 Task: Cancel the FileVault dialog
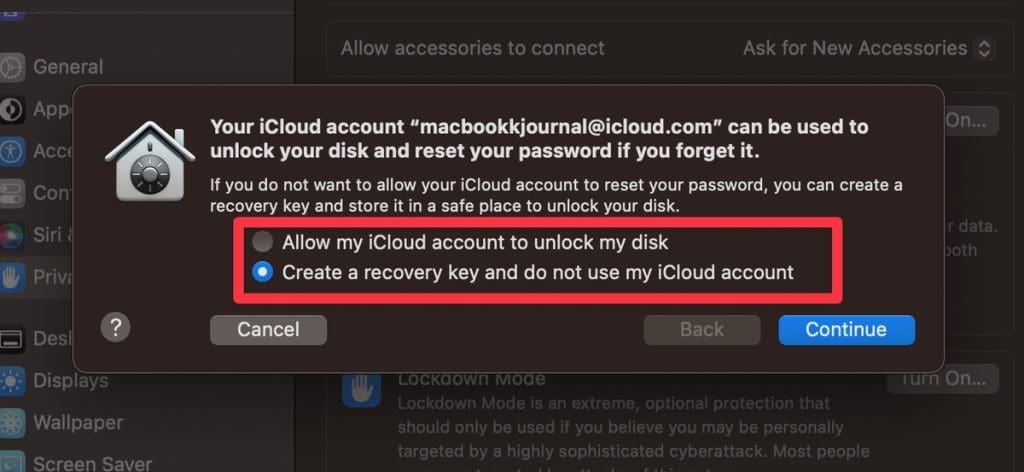[268, 329]
